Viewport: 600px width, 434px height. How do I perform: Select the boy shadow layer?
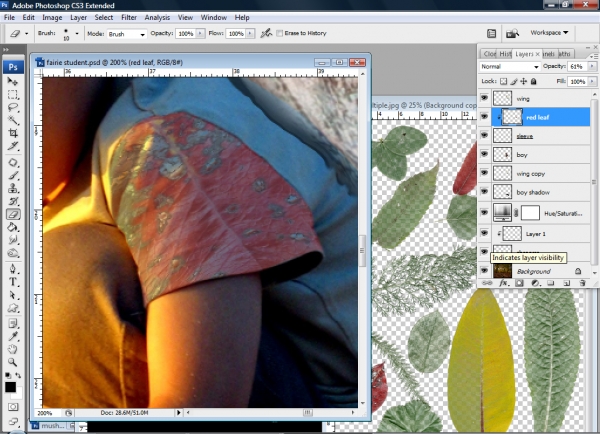tap(540, 192)
